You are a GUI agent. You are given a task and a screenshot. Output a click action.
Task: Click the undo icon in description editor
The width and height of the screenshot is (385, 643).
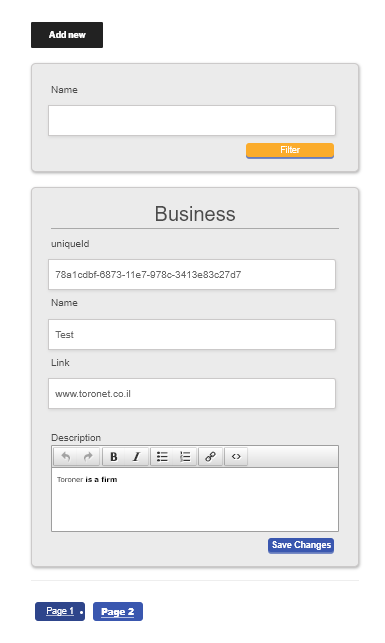click(x=66, y=456)
